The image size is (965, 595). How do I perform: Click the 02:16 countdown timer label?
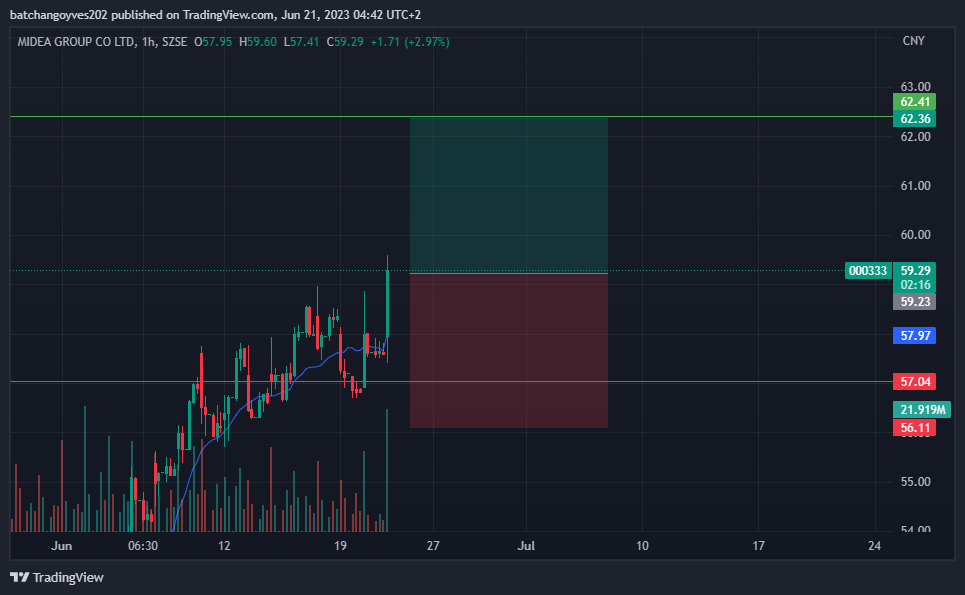pyautogui.click(x=915, y=285)
